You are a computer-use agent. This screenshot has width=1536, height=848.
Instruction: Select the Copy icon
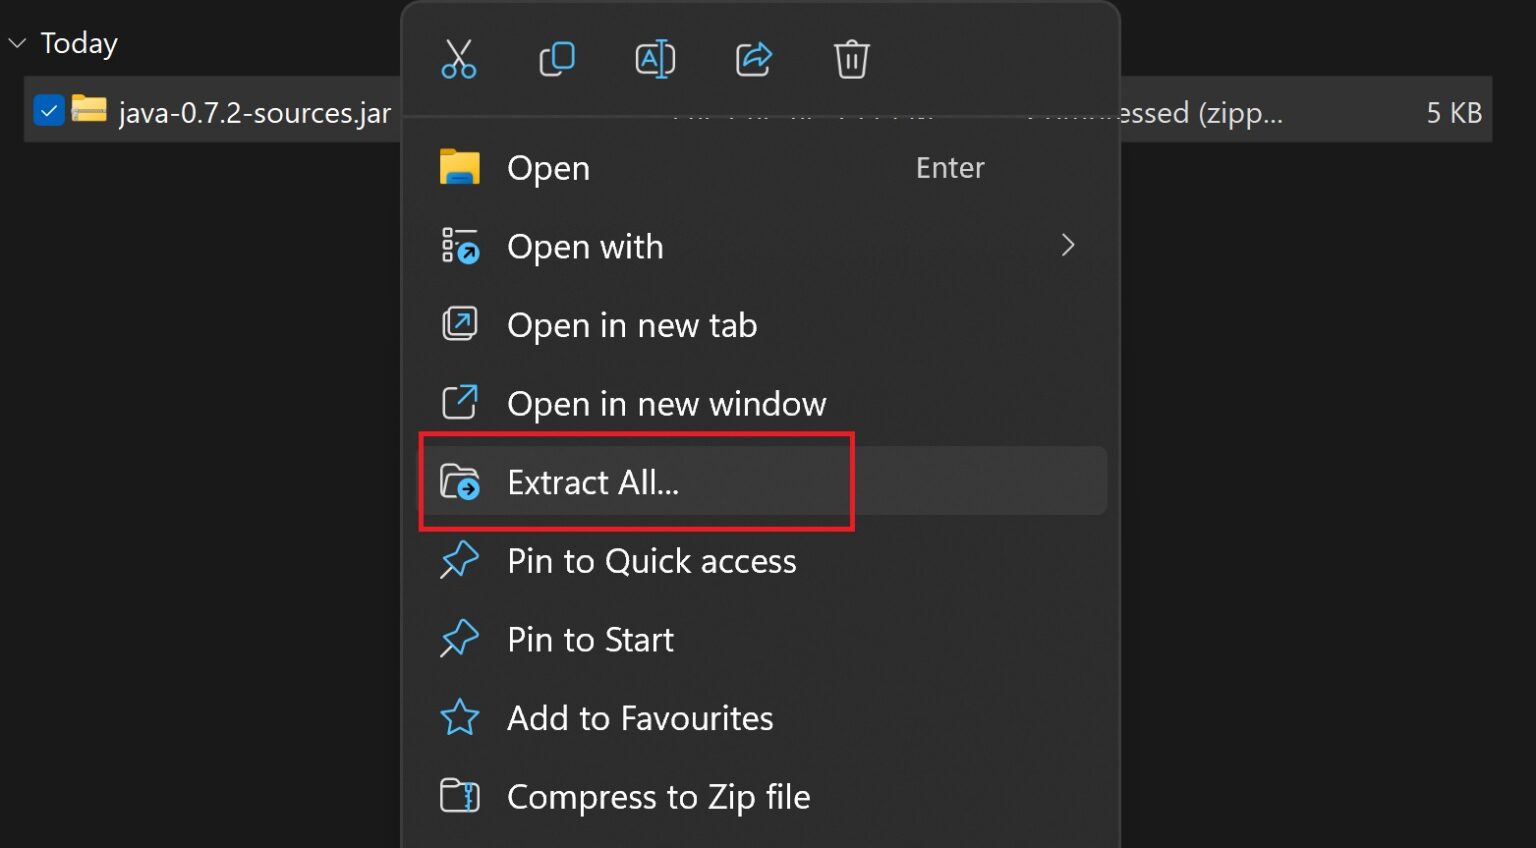[x=557, y=59]
